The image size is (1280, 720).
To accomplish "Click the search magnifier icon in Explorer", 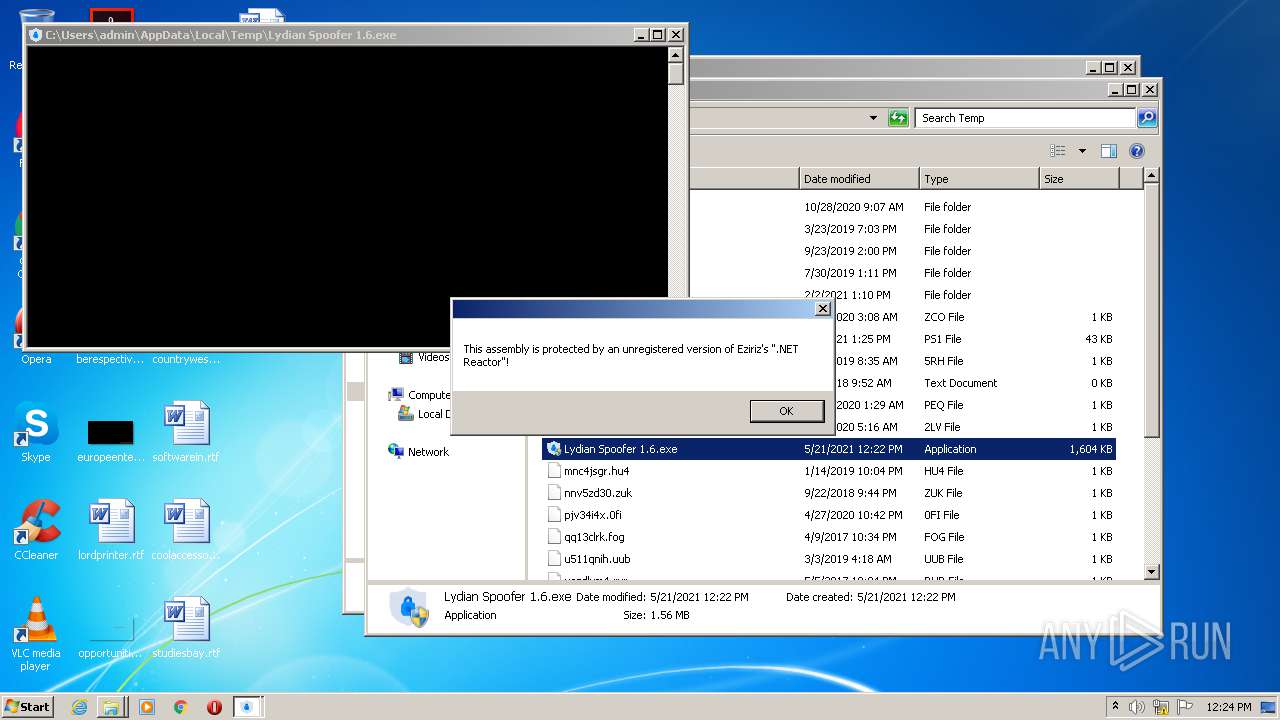I will (x=1147, y=118).
